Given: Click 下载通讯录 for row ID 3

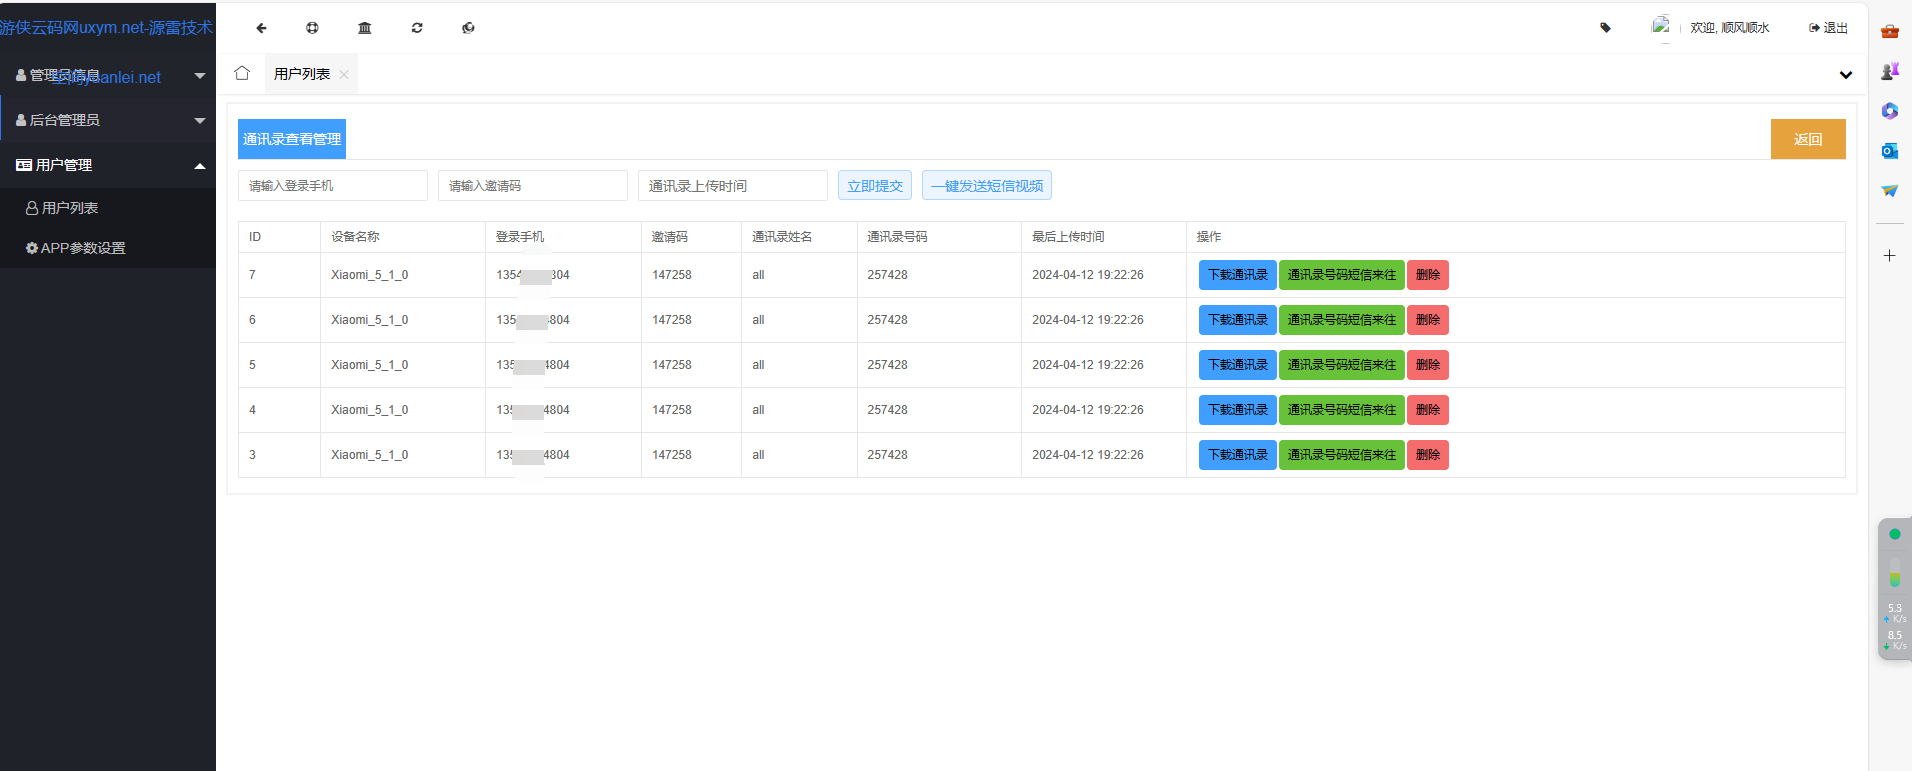Looking at the screenshot, I should click(1238, 455).
